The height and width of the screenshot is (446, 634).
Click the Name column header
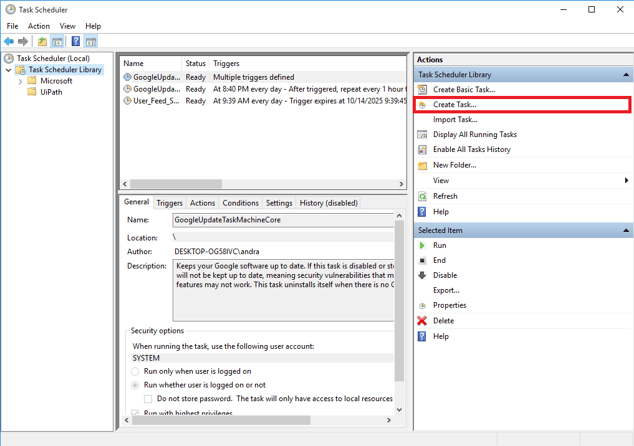pyautogui.click(x=150, y=63)
